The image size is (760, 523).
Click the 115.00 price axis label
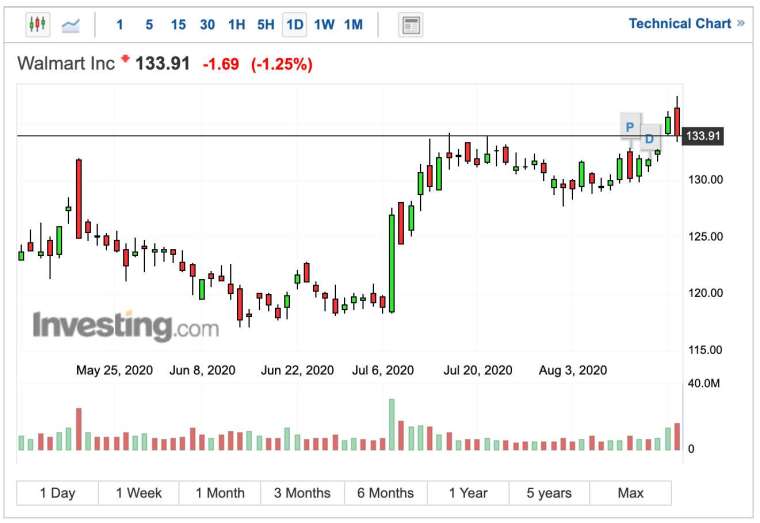(x=705, y=349)
